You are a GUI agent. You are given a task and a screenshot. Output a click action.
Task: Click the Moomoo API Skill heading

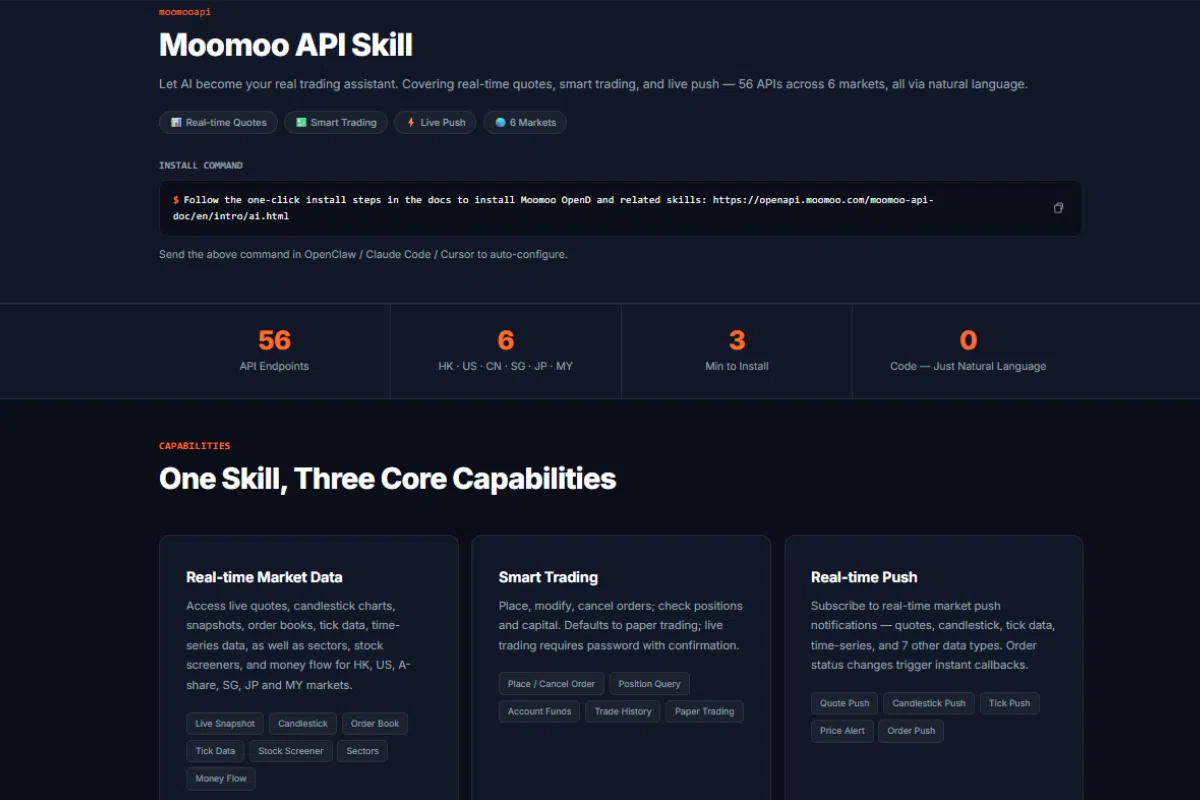pos(286,45)
